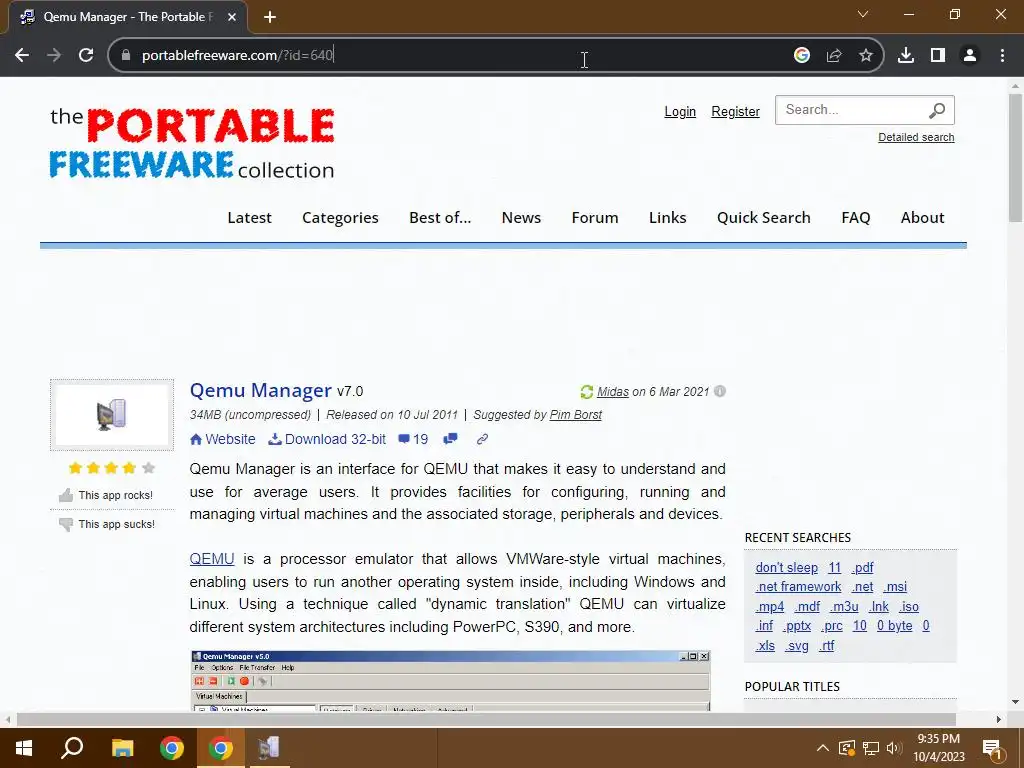Open the Chrome profile avatar
Image resolution: width=1024 pixels, height=768 pixels.
(970, 56)
